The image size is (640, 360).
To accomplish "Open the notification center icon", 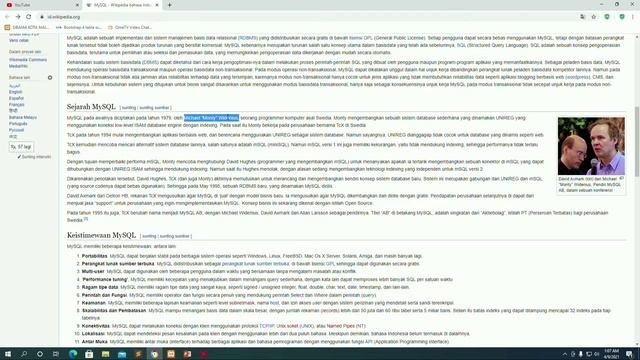I will tap(629, 354).
